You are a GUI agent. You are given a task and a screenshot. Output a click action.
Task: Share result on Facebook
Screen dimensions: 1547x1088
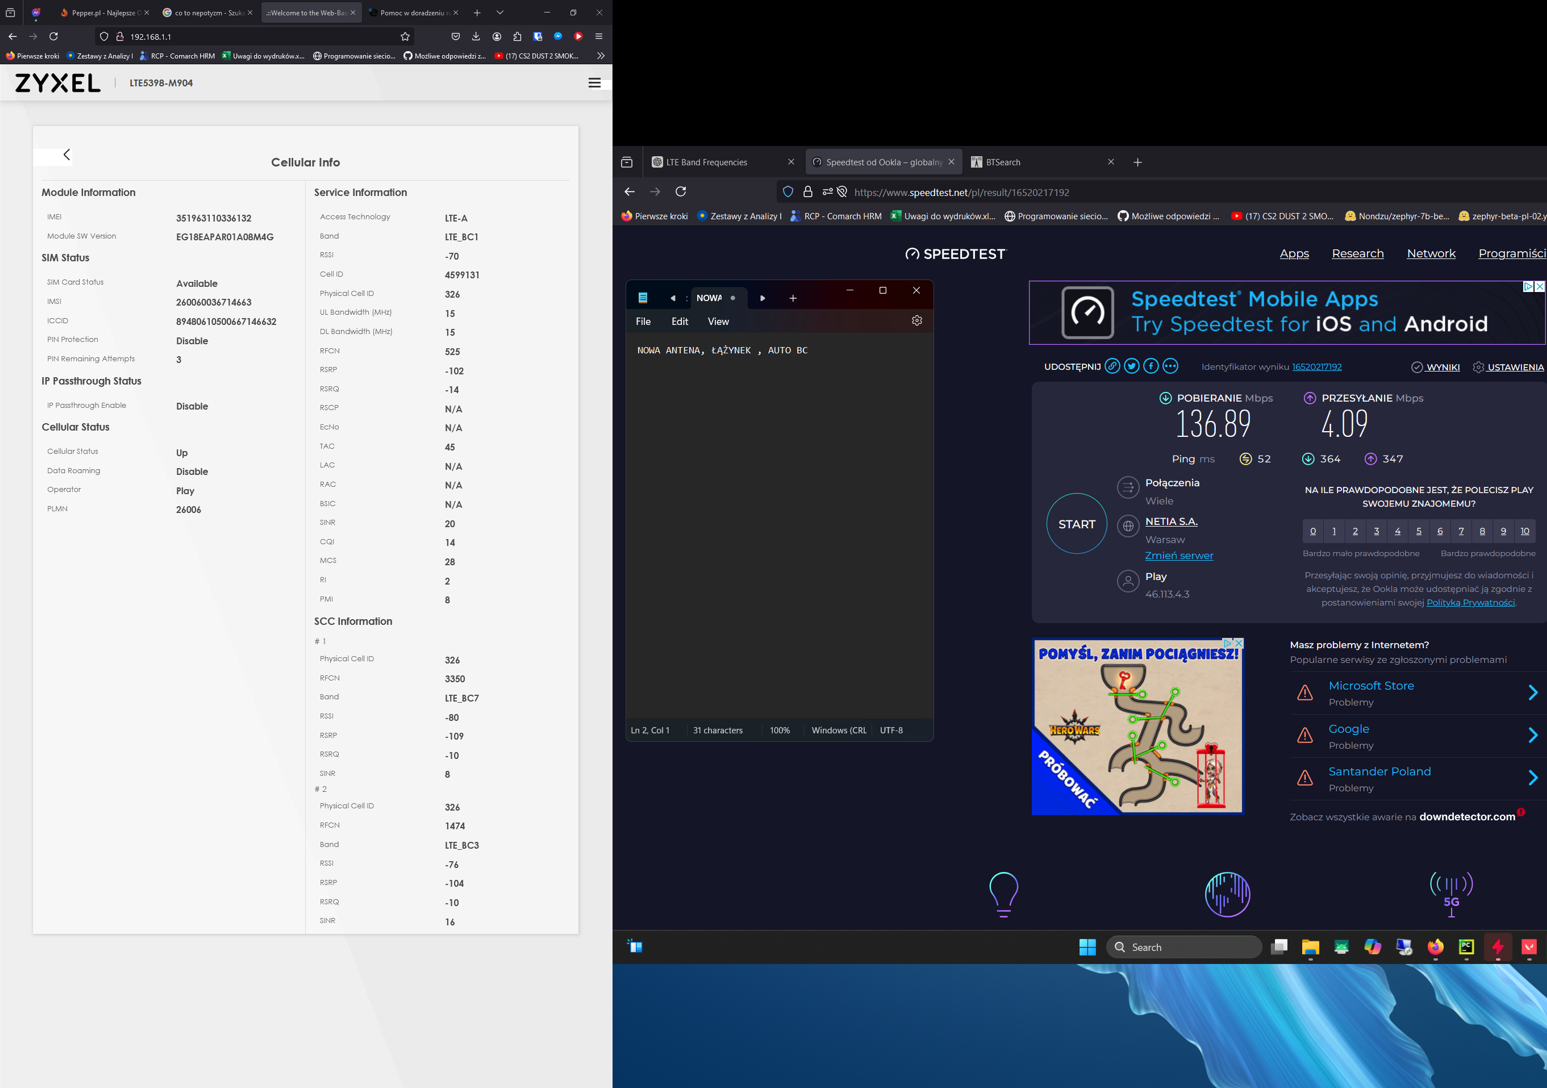click(x=1151, y=367)
